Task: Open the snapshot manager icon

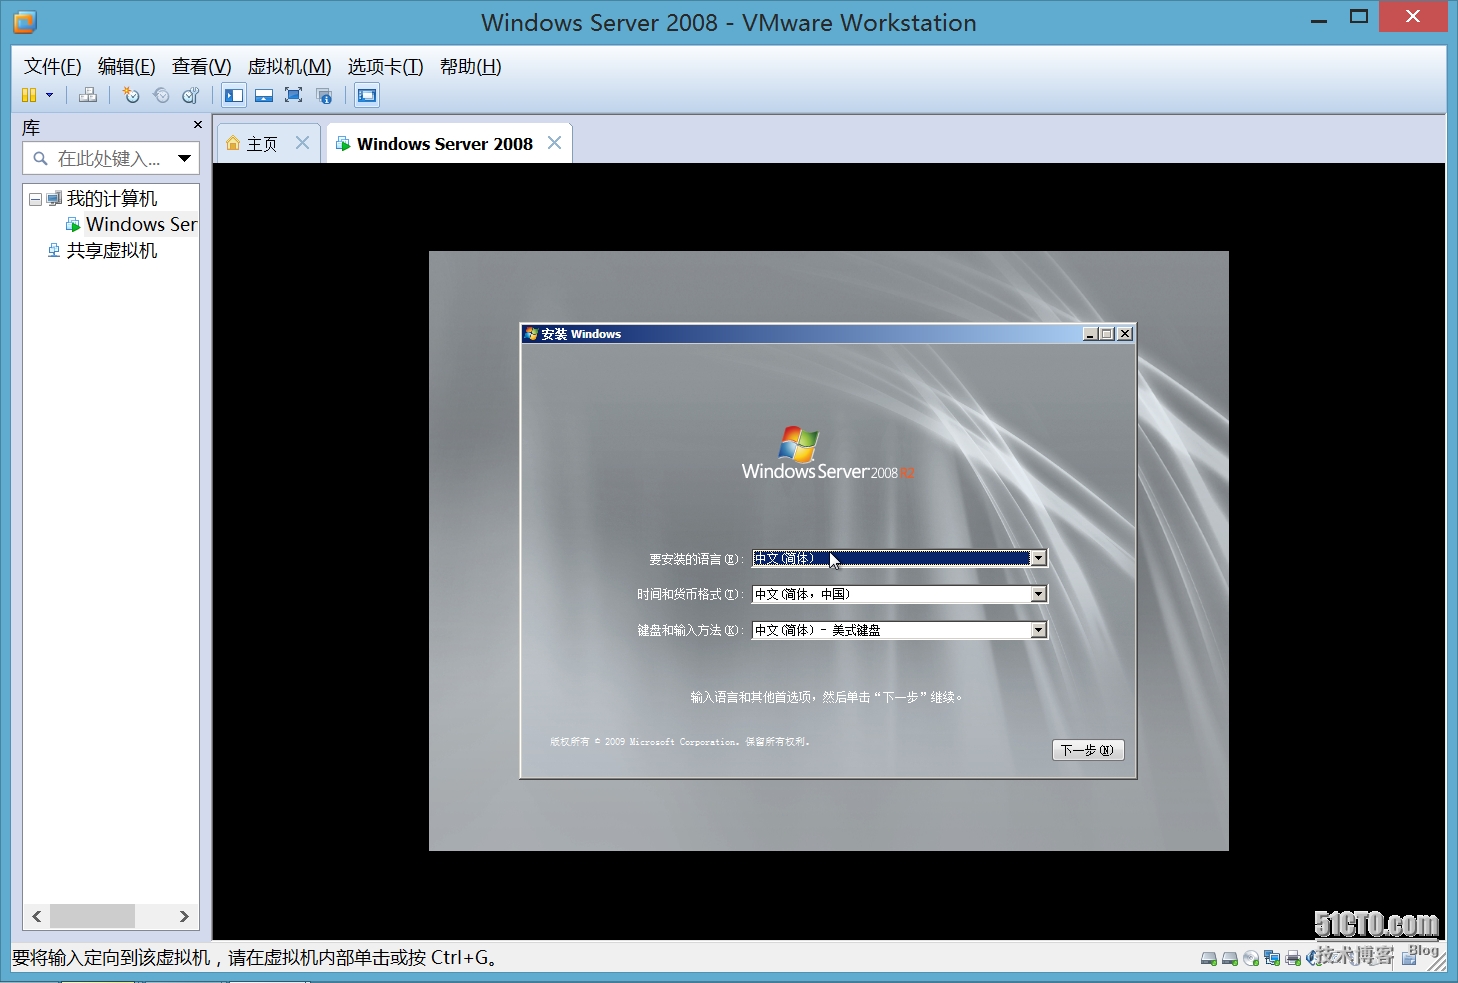Action: (190, 95)
